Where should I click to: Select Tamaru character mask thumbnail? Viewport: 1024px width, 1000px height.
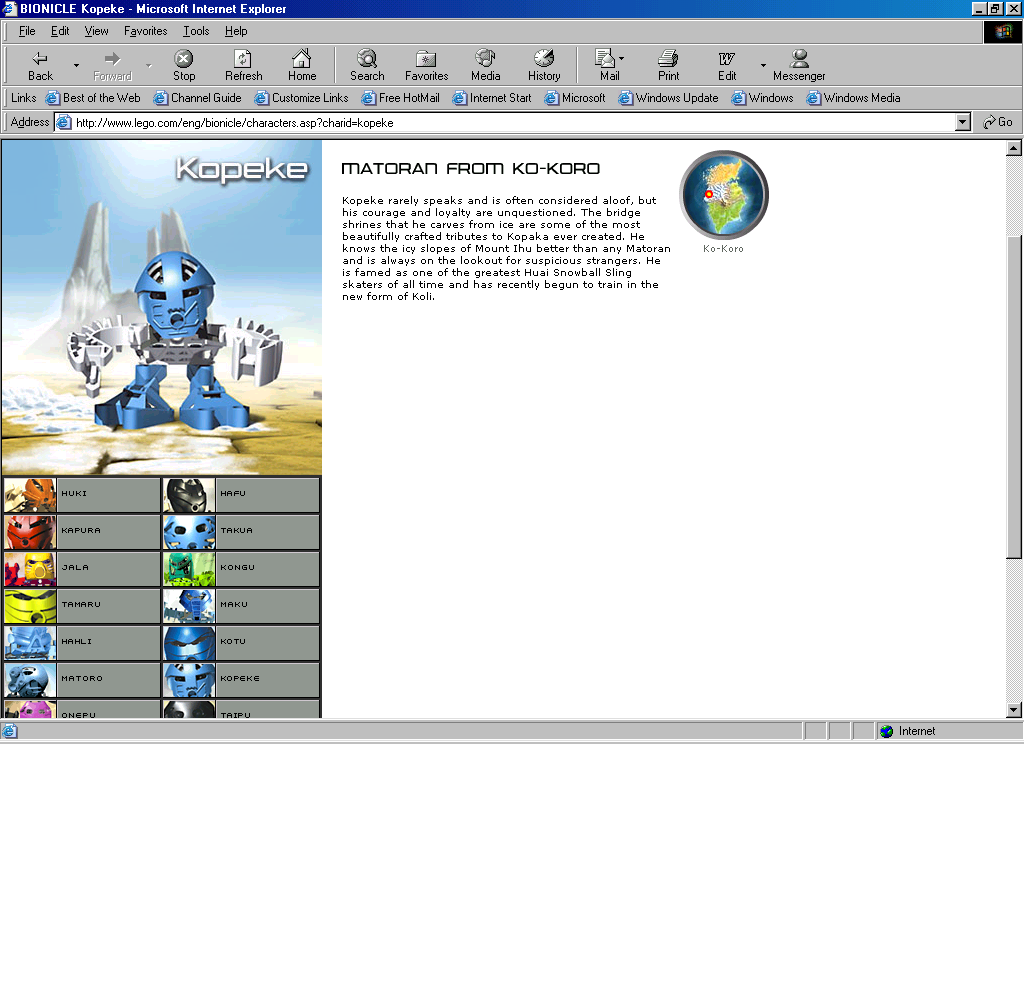click(x=30, y=606)
